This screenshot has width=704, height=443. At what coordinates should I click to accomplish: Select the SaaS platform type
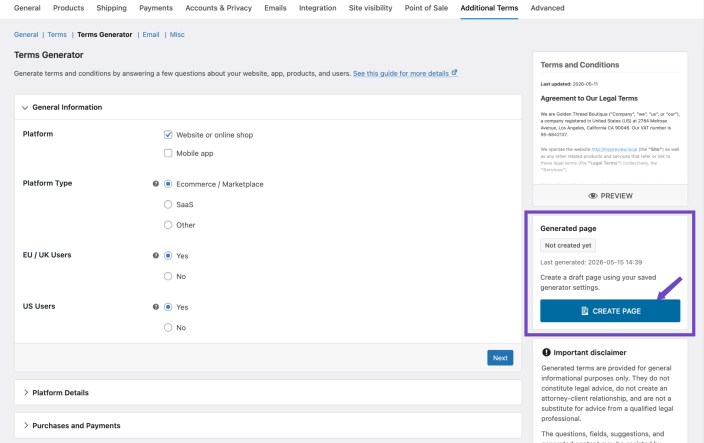tap(168, 204)
